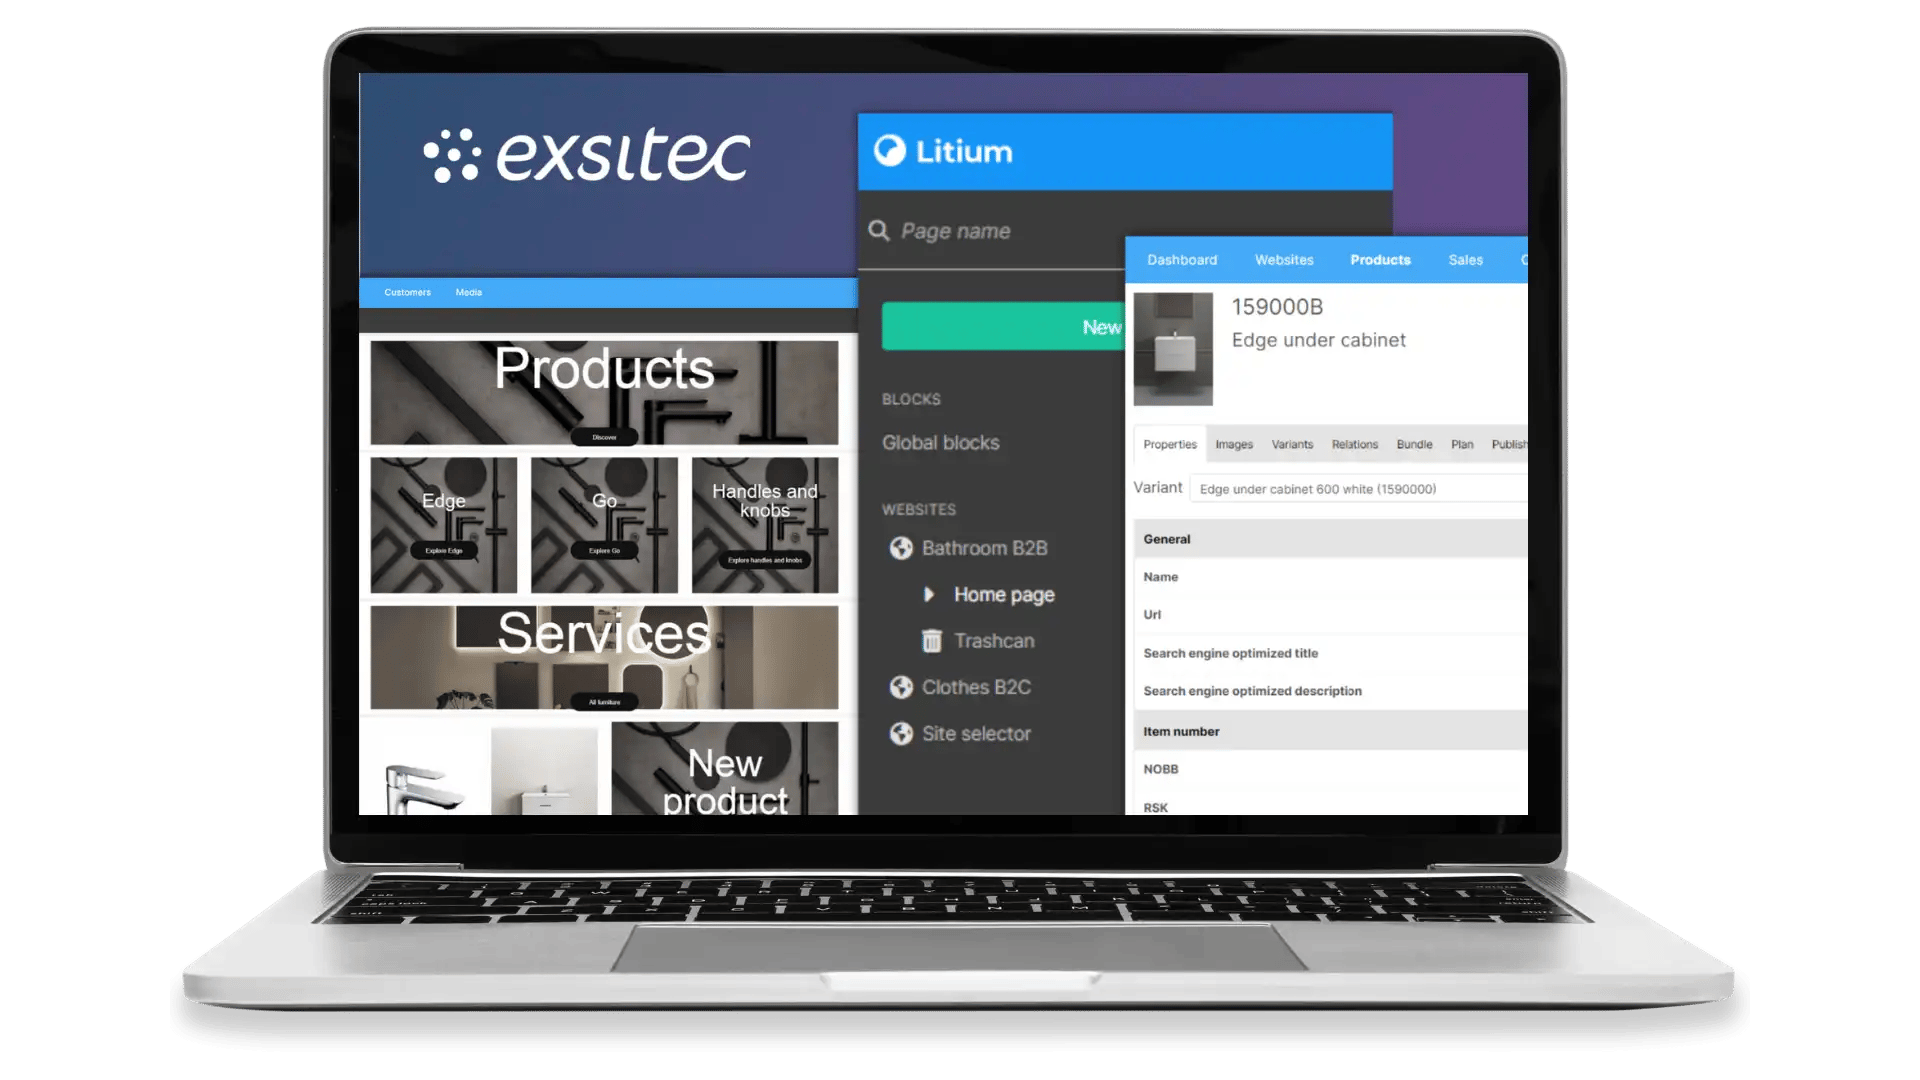Expand the Bundle tab in product details
Screen dimensions: 1920x1080
click(x=1412, y=443)
